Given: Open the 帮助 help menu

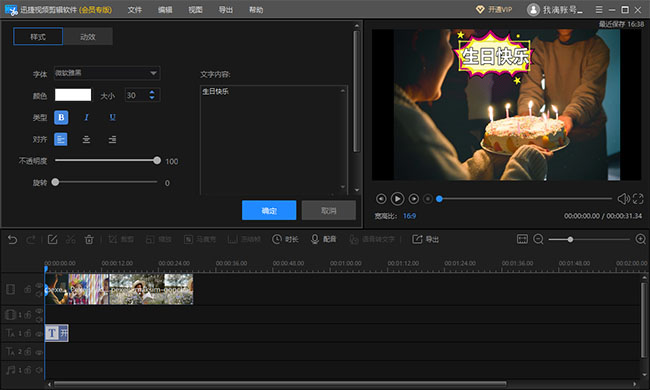Looking at the screenshot, I should [x=256, y=10].
